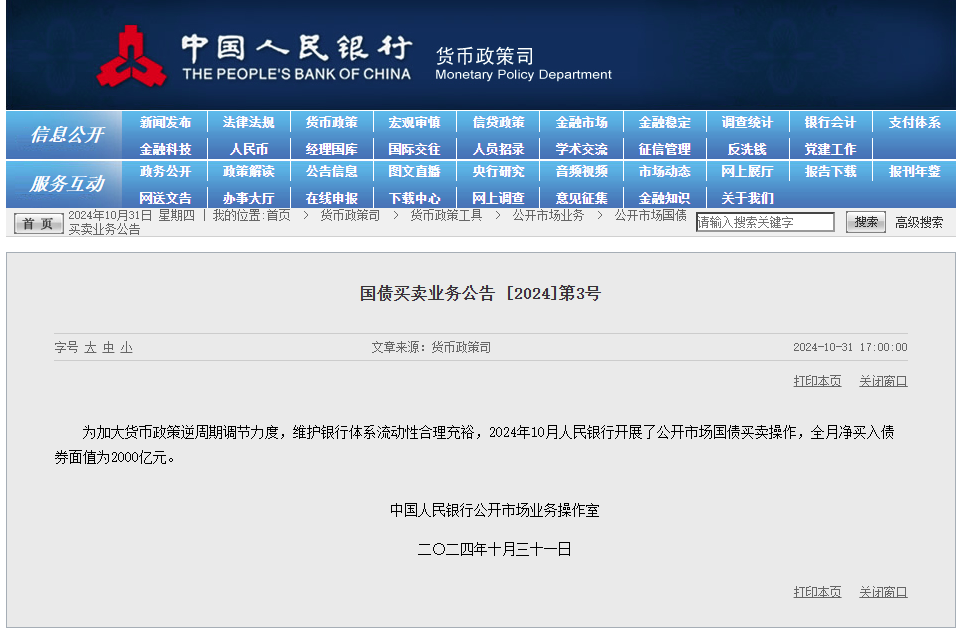This screenshot has width=962, height=638.
Task: Visit the 网上展厅 link
Action: click(747, 171)
